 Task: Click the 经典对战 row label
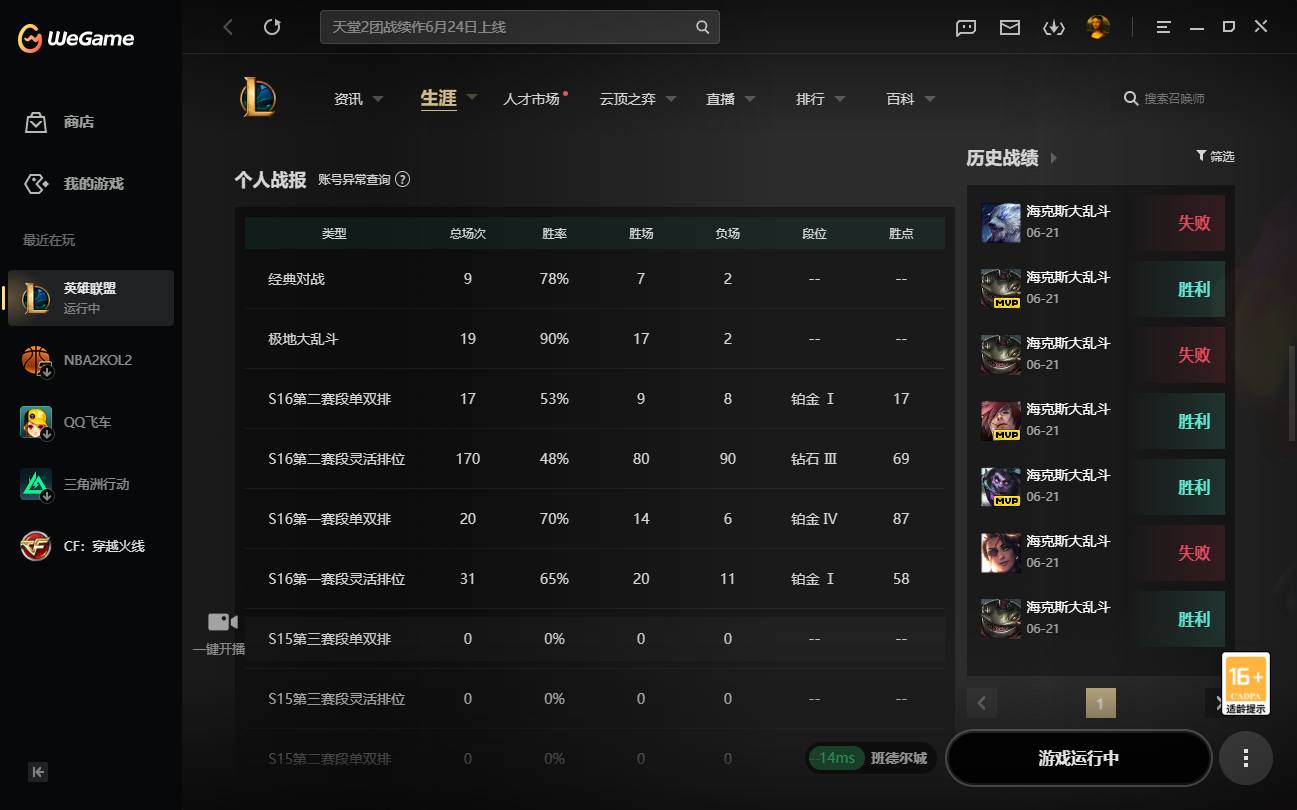[297, 279]
